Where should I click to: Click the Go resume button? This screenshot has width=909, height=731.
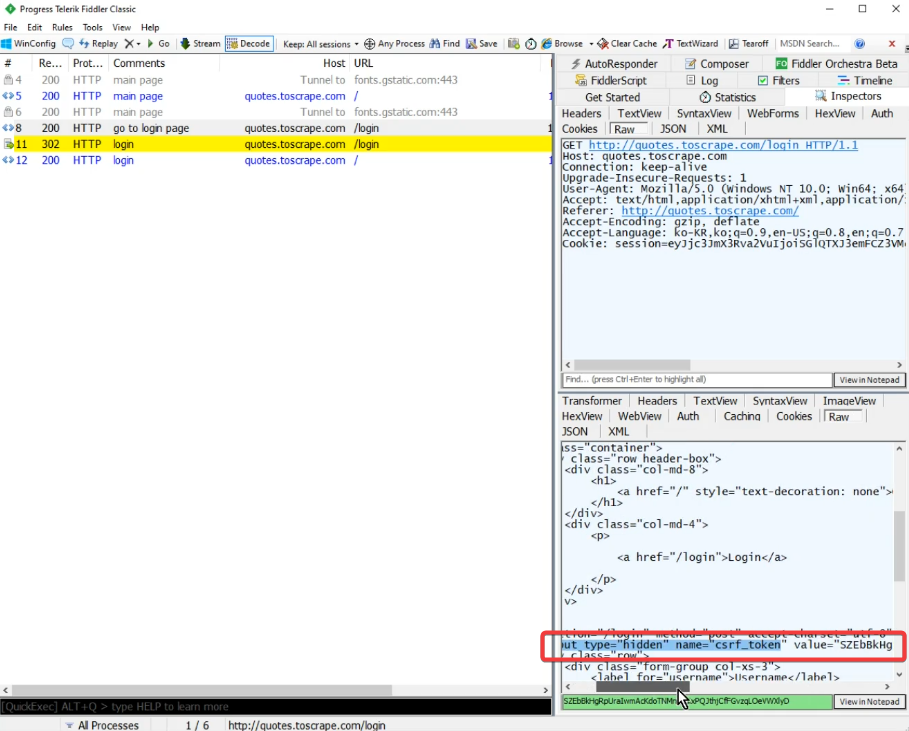coord(158,43)
